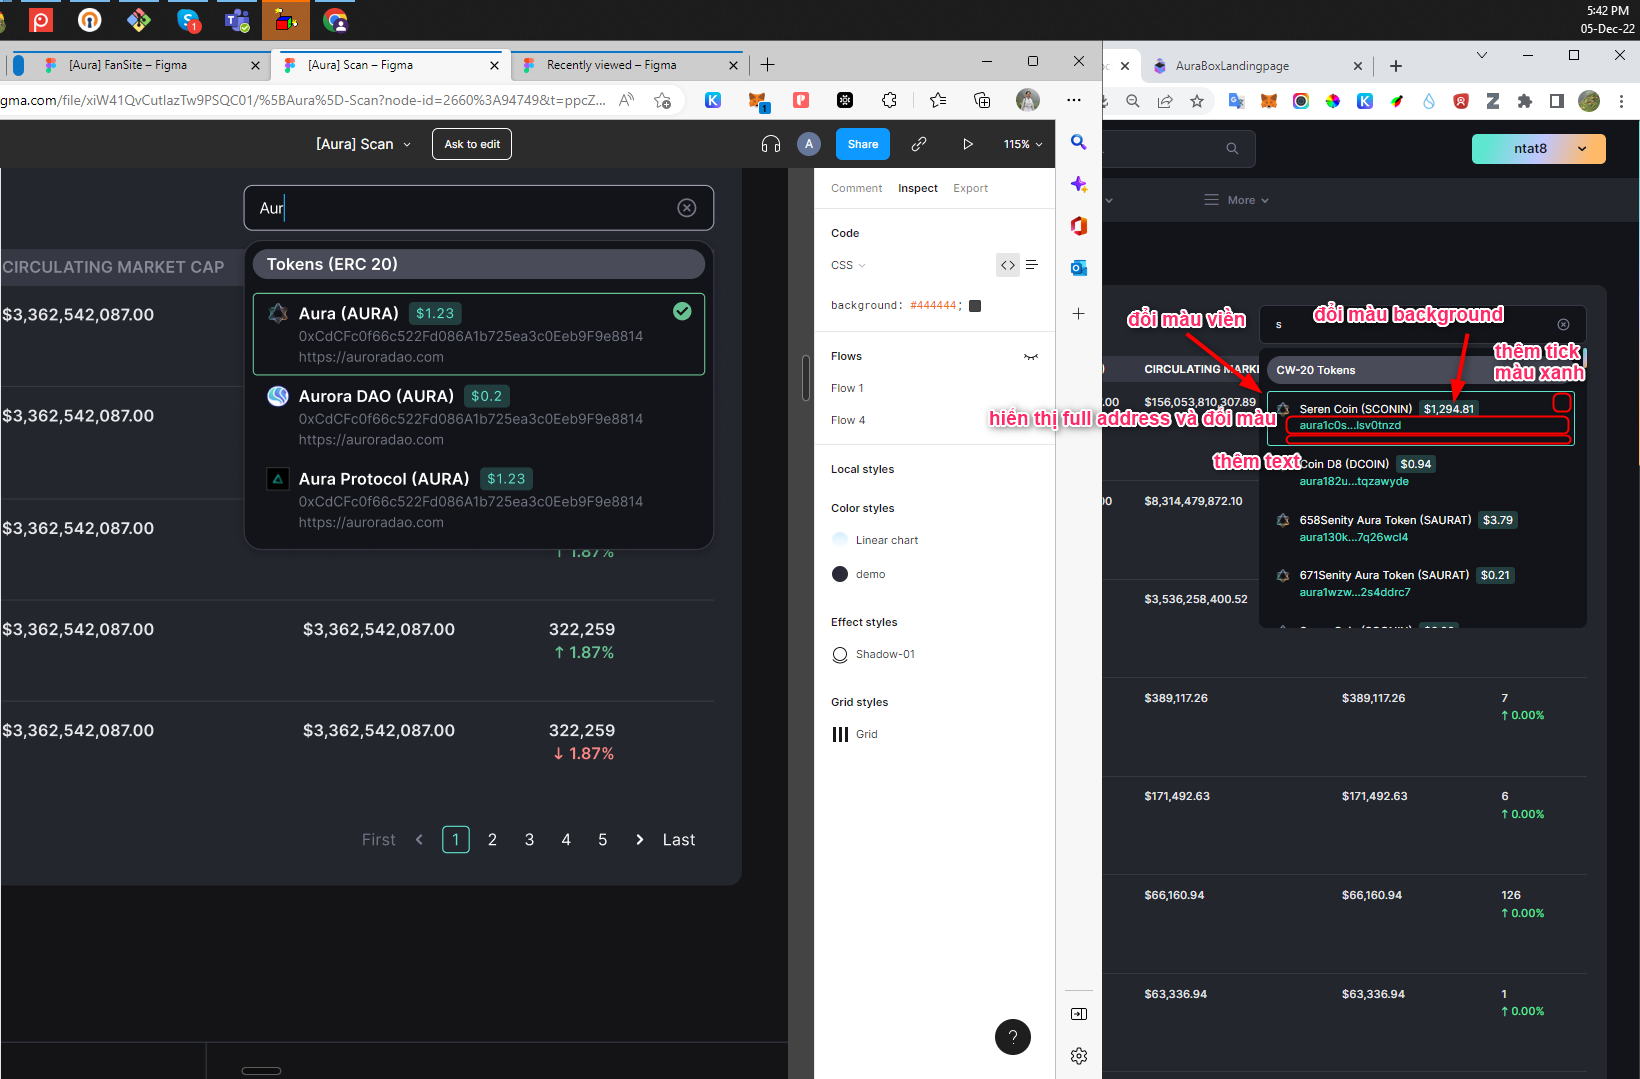Open Figma help question mark button

click(1013, 1037)
